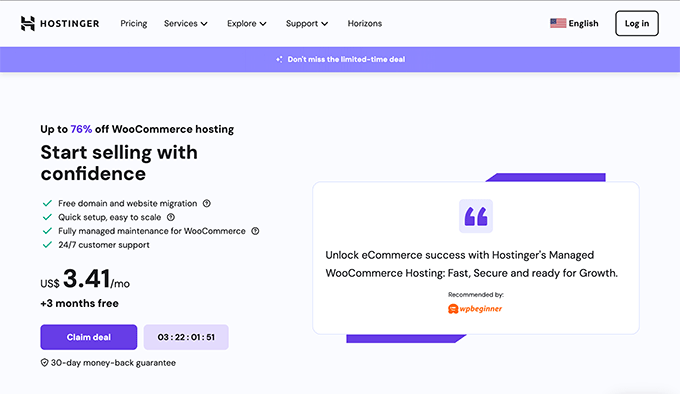Click Quick setup, easy to scale text
This screenshot has height=394, width=680.
coord(109,217)
